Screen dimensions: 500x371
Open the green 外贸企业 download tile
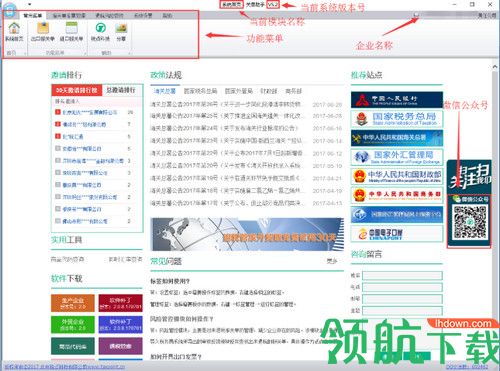[73, 324]
